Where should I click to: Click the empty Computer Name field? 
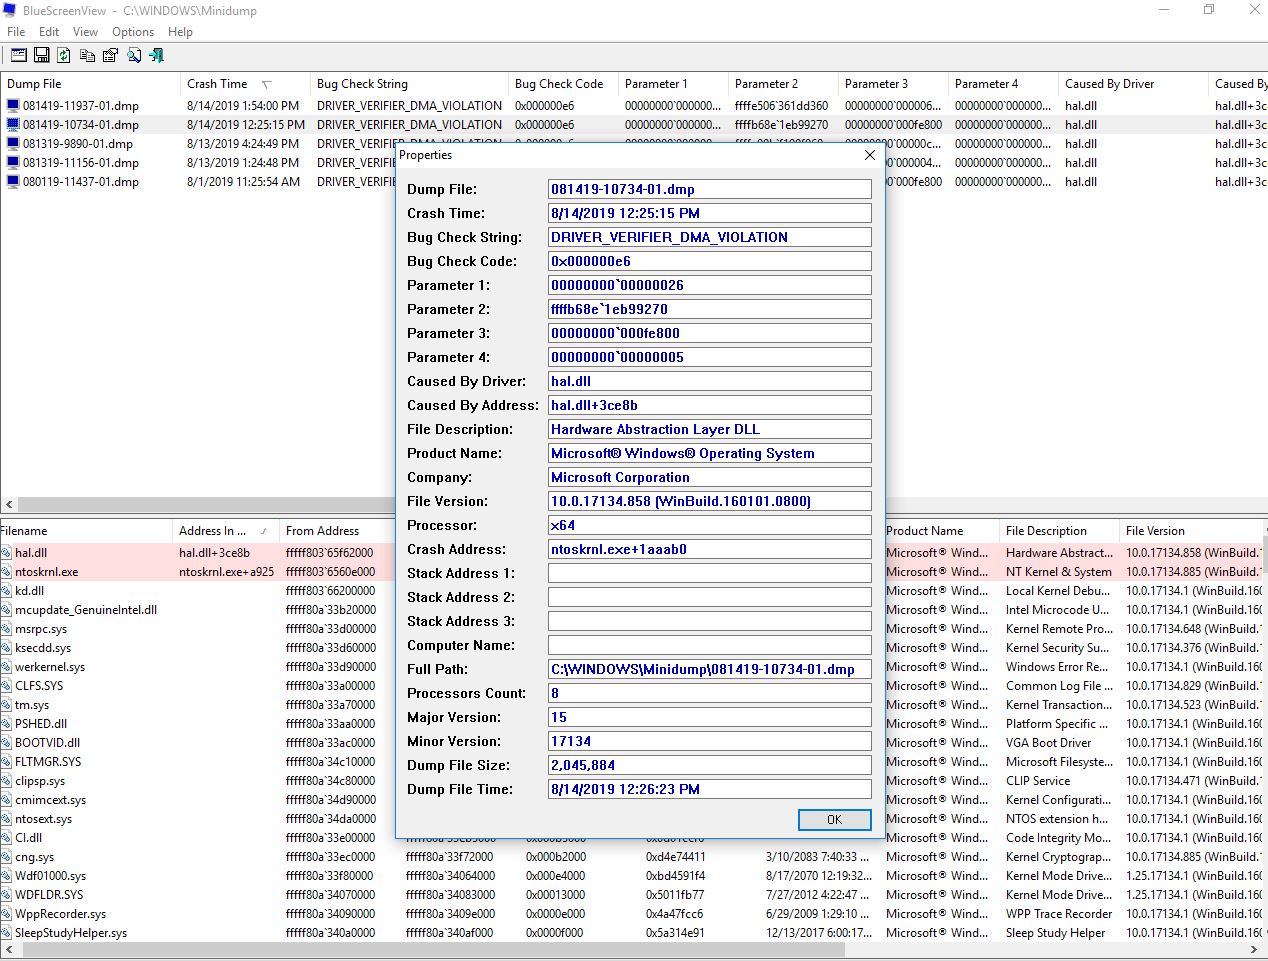coord(709,645)
